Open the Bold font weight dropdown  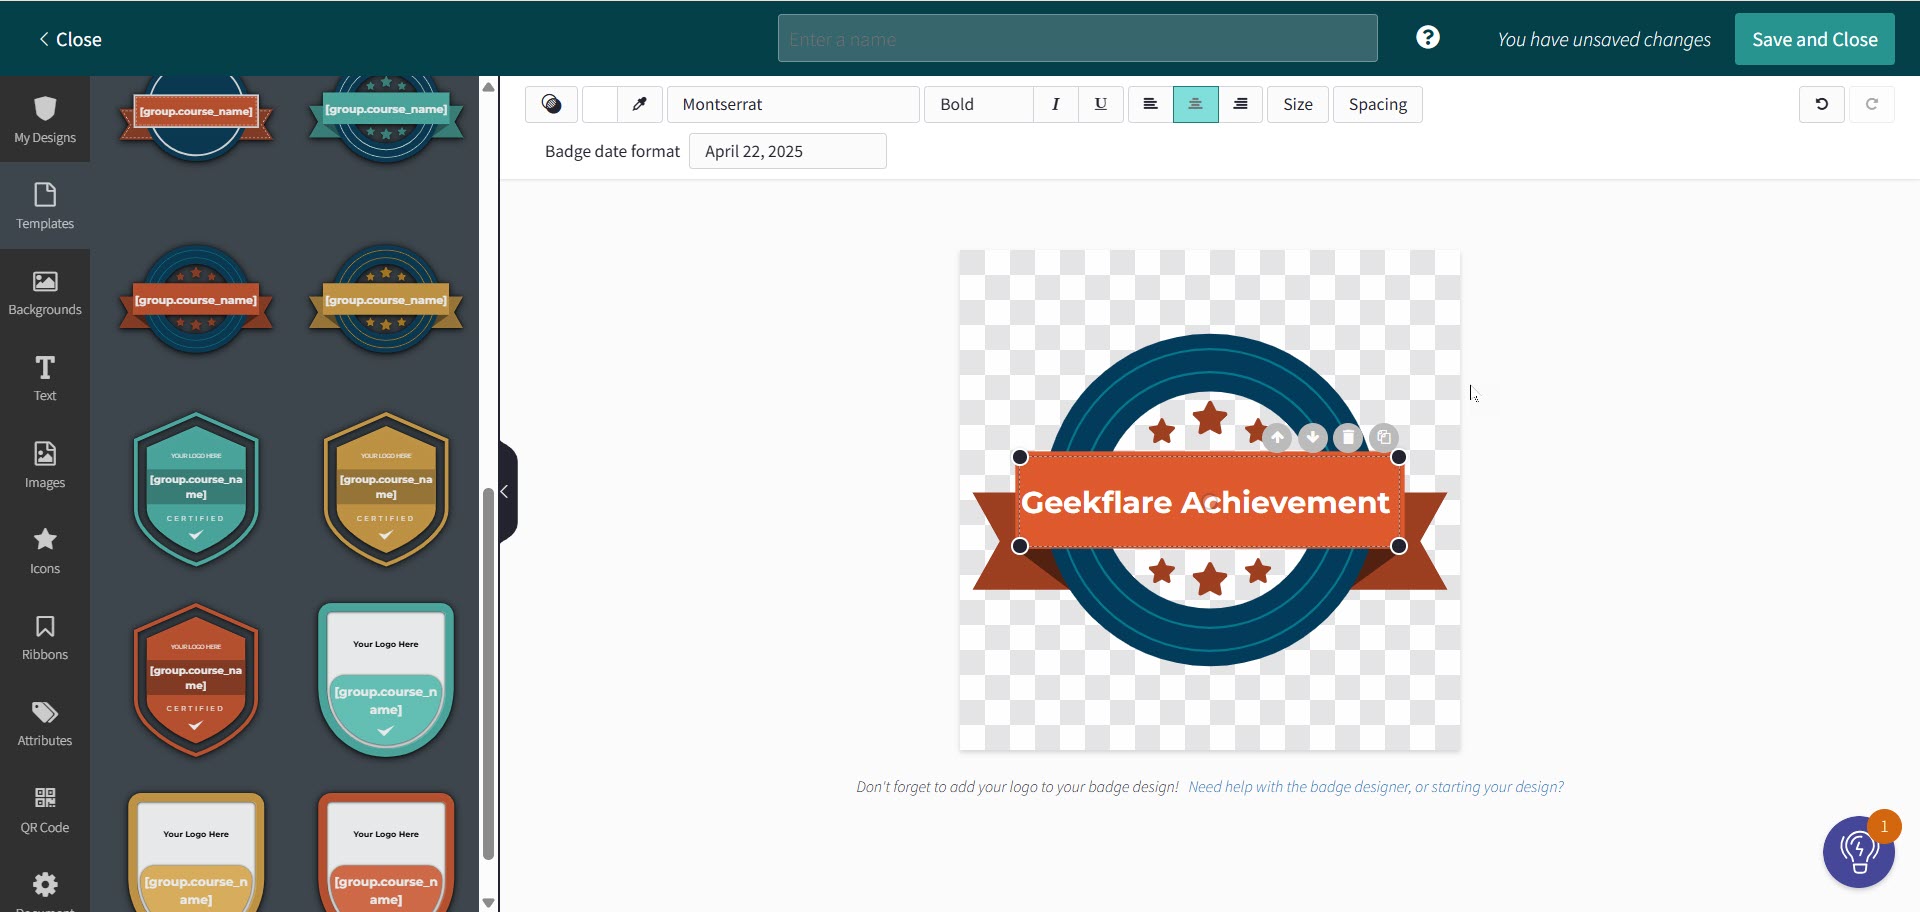[x=977, y=104]
